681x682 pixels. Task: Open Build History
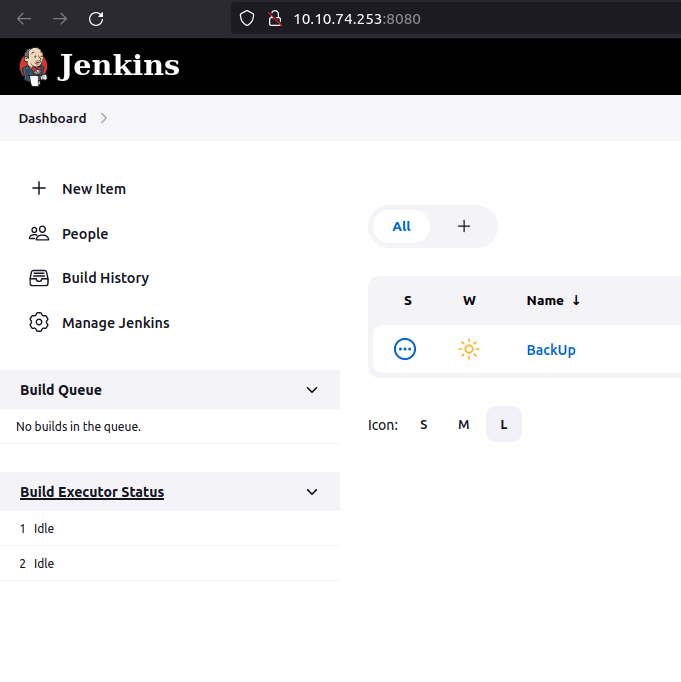pyautogui.click(x=106, y=278)
